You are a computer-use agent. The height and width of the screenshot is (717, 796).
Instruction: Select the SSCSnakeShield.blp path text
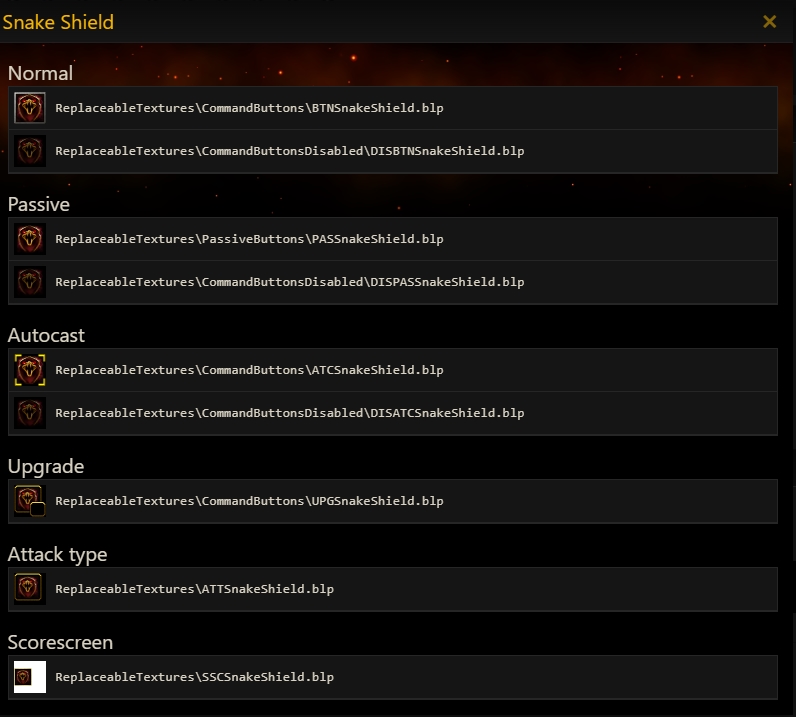[x=194, y=678]
